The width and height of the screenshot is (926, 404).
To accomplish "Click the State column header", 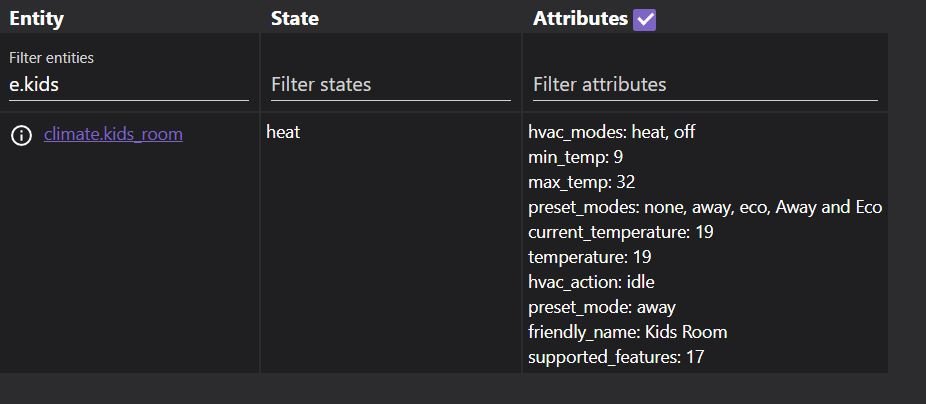I will click(x=295, y=18).
